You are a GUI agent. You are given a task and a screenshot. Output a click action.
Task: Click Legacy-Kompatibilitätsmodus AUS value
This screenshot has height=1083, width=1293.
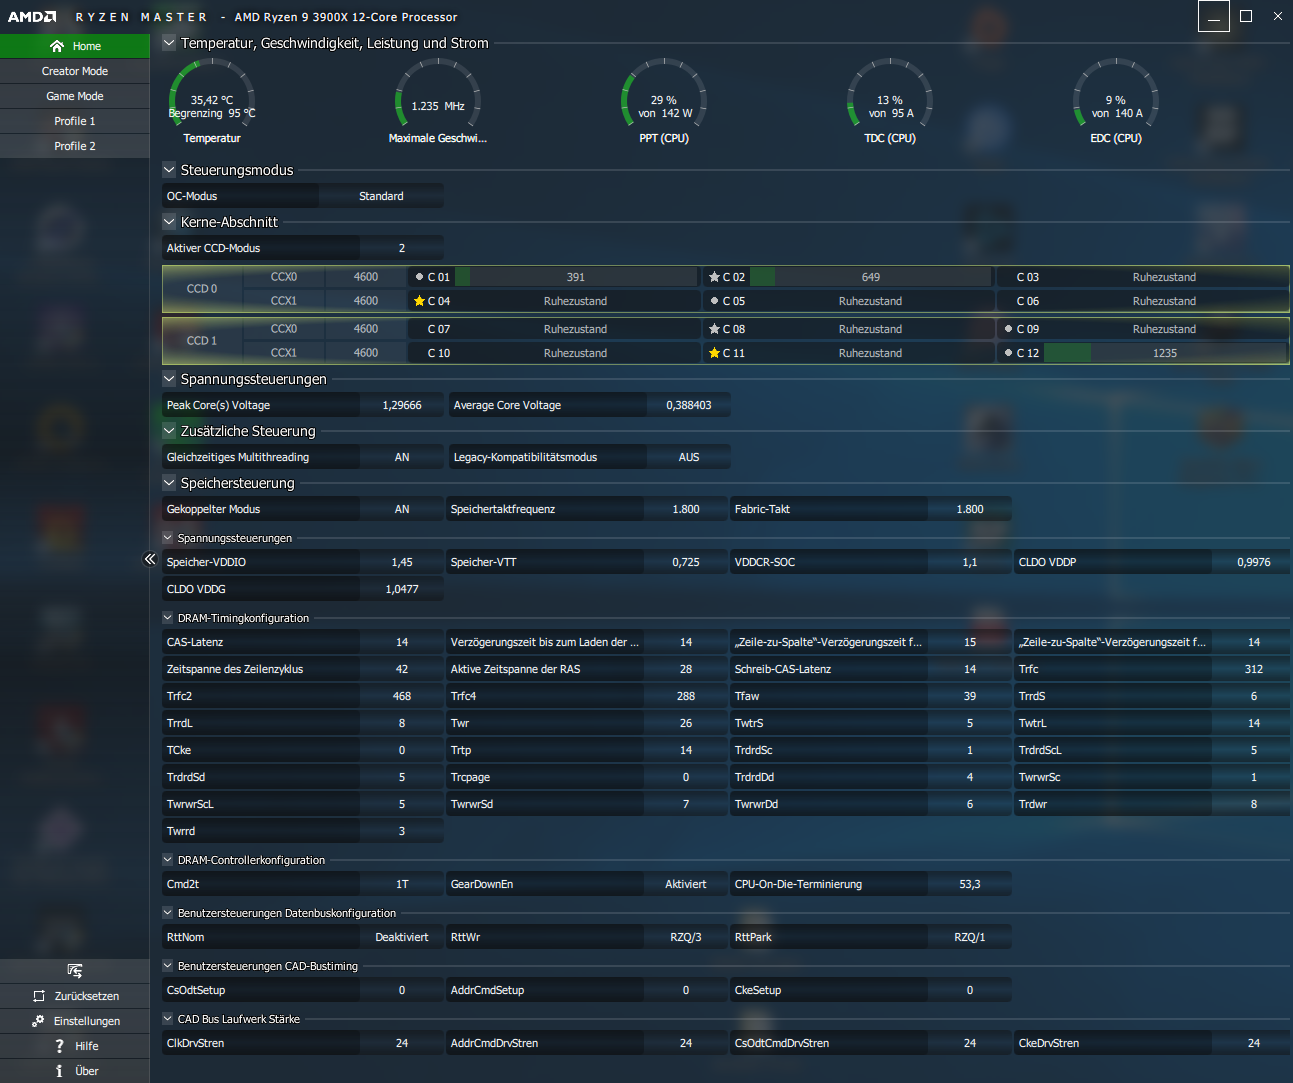point(689,457)
